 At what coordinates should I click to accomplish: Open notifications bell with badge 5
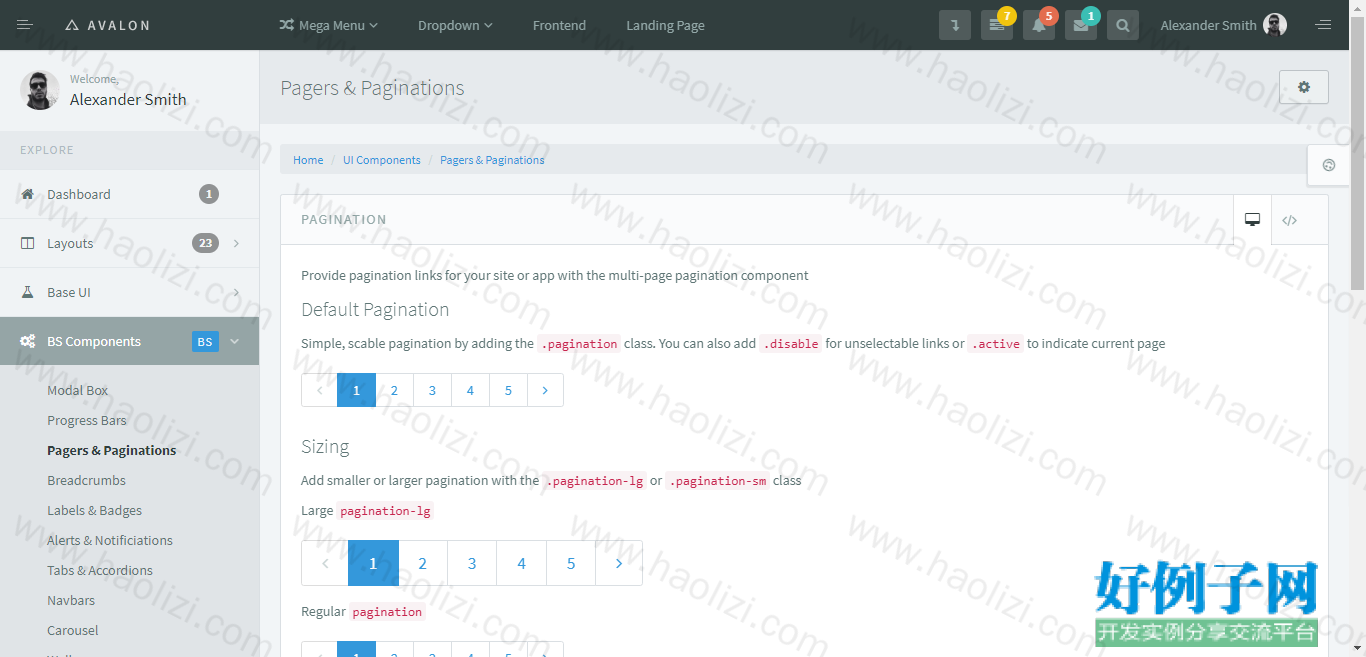[x=1039, y=25]
